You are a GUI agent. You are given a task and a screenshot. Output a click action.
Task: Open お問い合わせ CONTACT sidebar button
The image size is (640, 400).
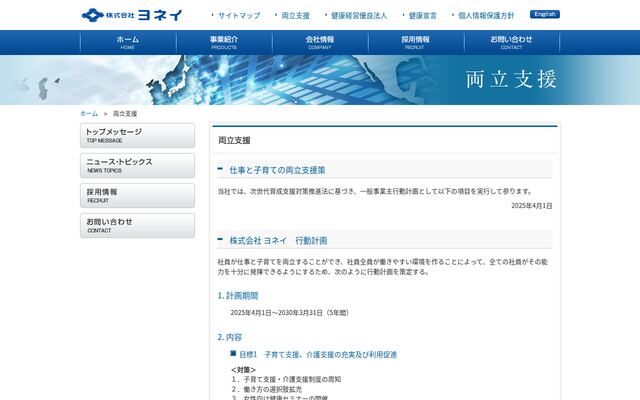point(137,225)
